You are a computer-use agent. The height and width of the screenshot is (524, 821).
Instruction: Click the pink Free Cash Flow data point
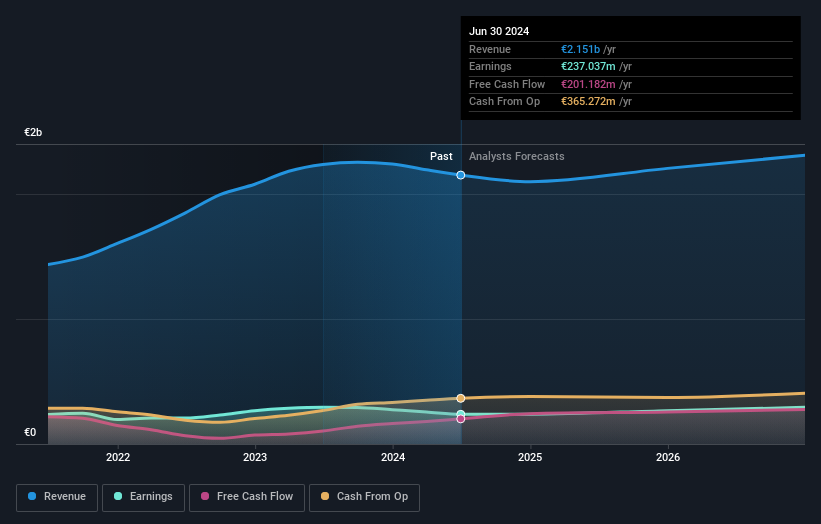461,419
